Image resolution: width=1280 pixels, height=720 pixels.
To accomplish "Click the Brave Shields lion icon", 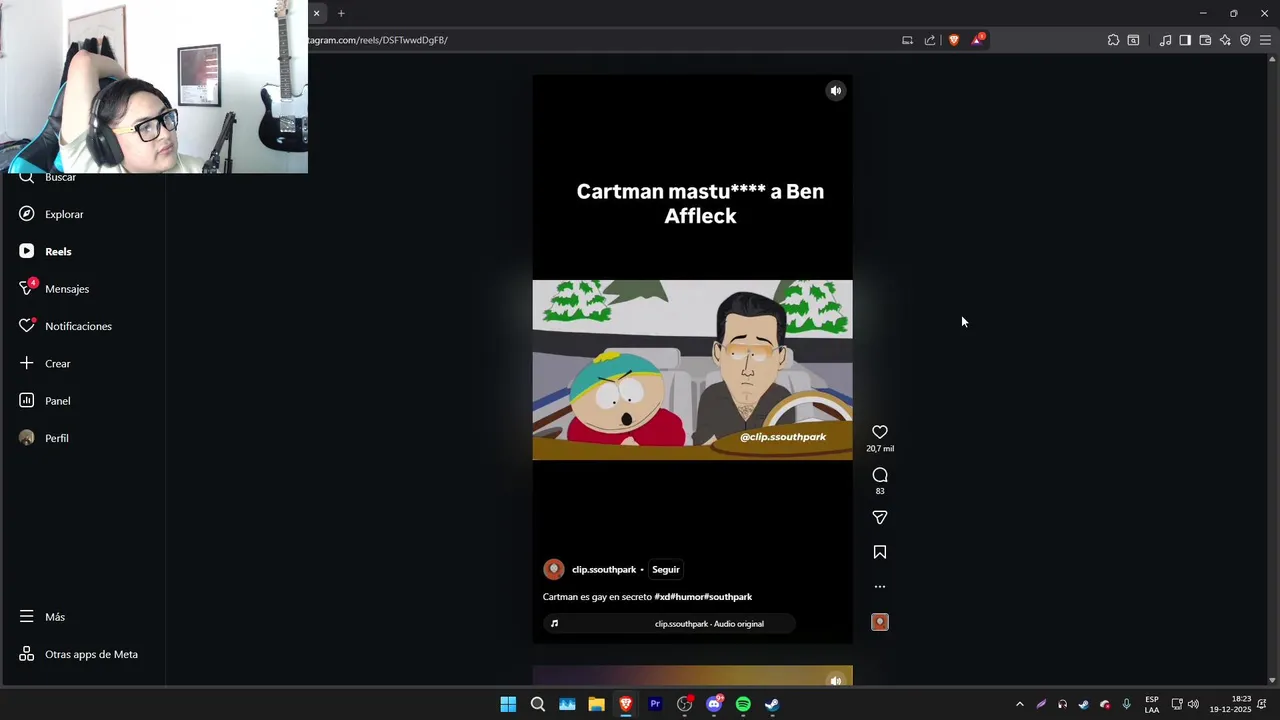I will [x=954, y=40].
